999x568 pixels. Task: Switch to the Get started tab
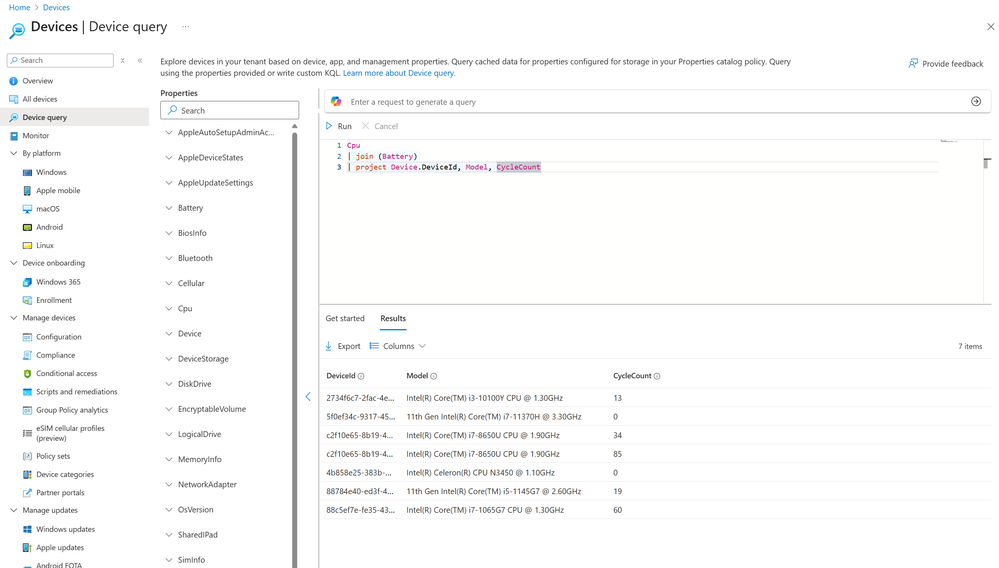click(345, 318)
